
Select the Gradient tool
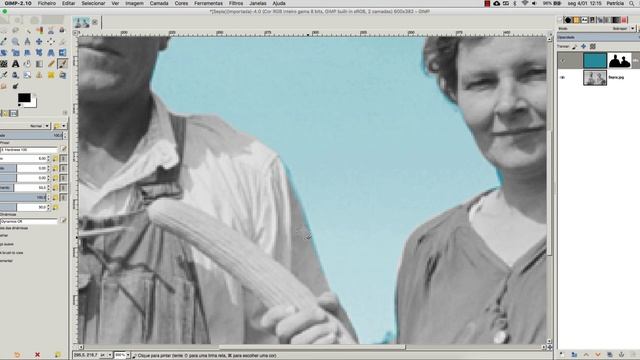39,64
